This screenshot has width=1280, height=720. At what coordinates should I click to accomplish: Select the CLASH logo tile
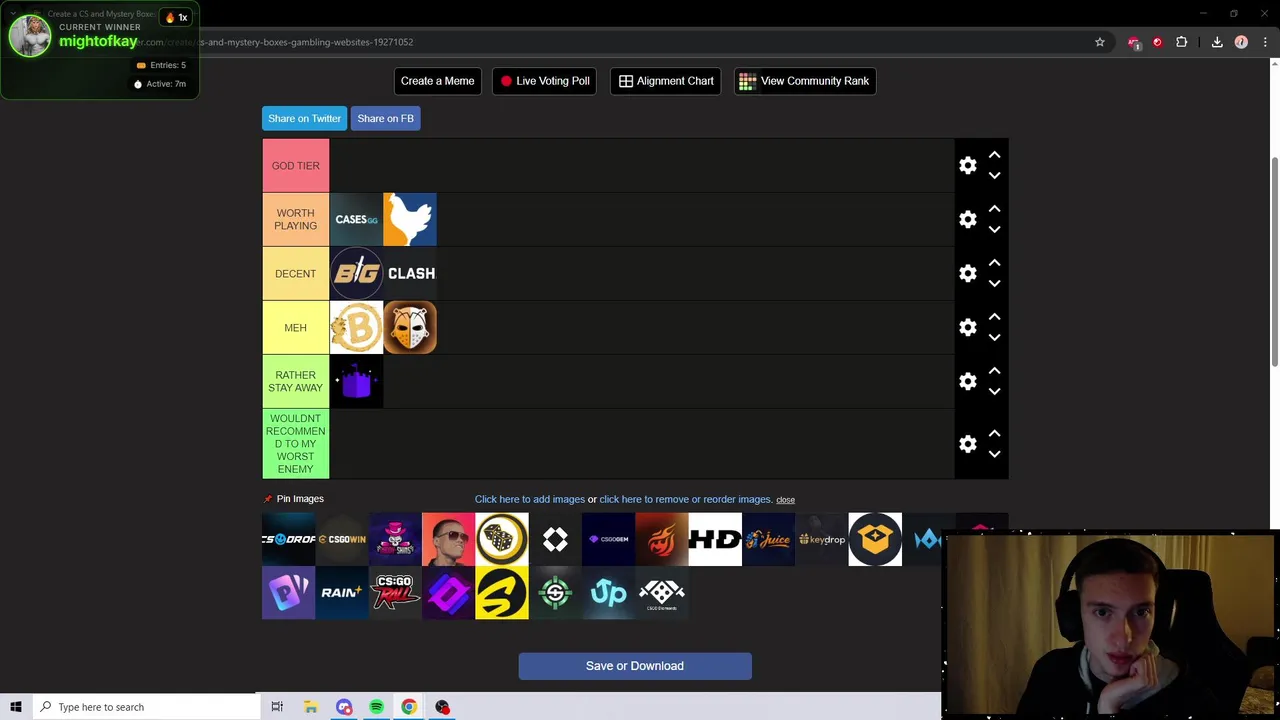pos(410,273)
